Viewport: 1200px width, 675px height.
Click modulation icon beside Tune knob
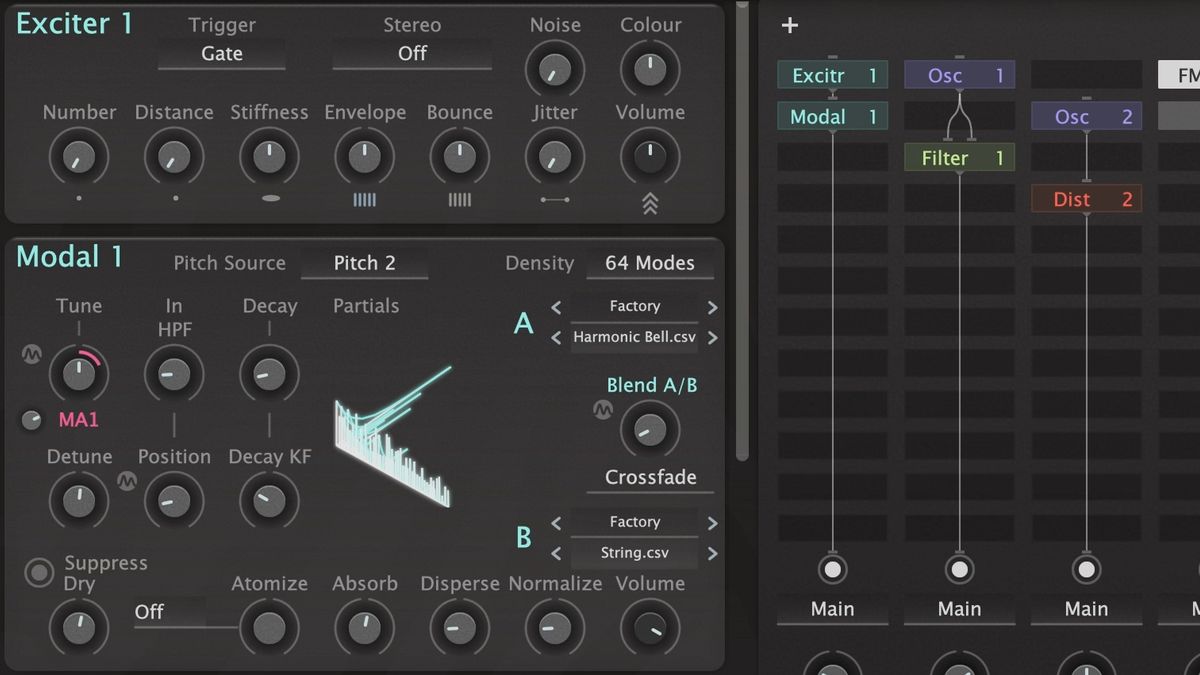pos(32,354)
